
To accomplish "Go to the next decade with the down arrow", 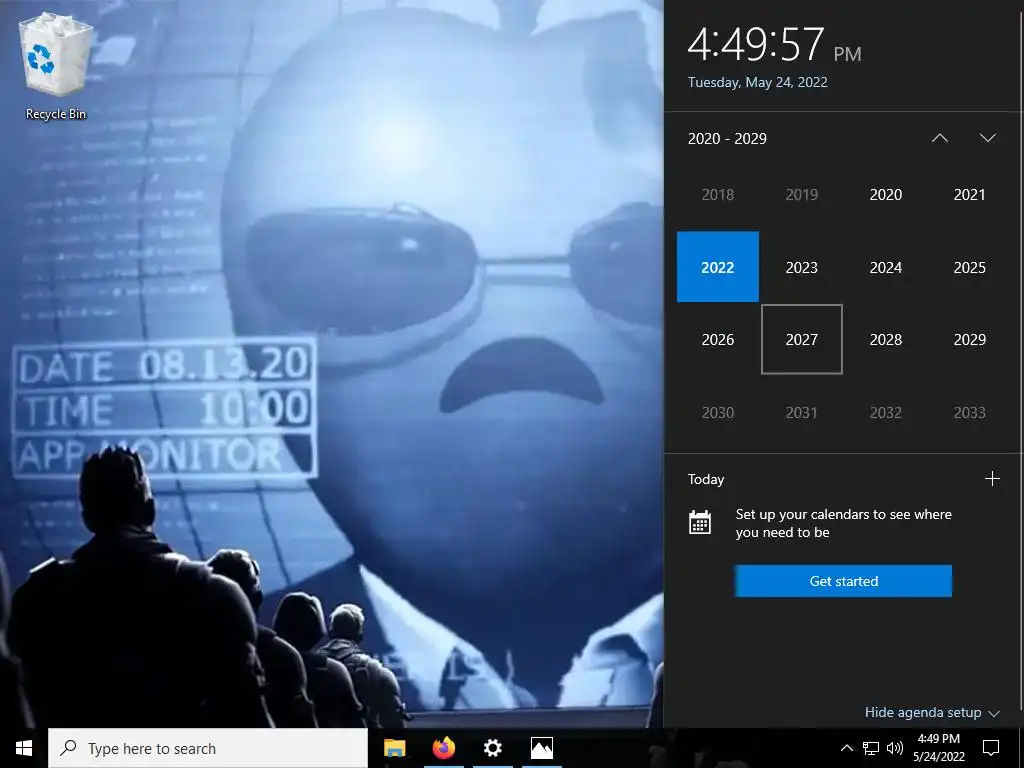I will pyautogui.click(x=987, y=138).
